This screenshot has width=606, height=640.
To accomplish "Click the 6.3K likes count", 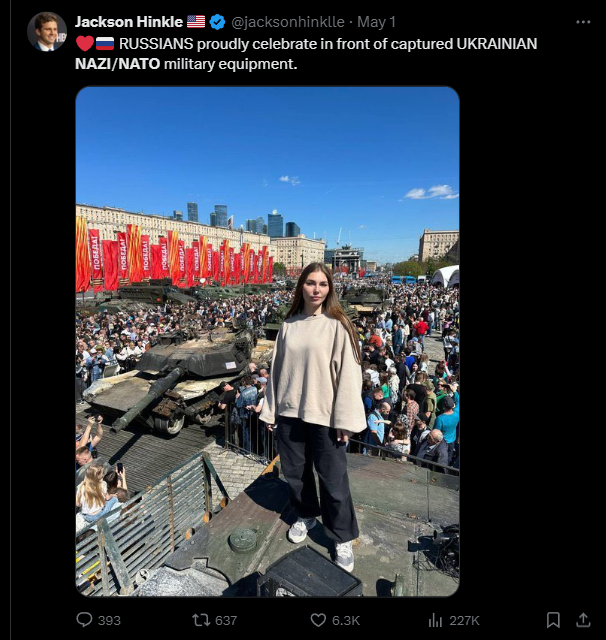I will click(346, 620).
